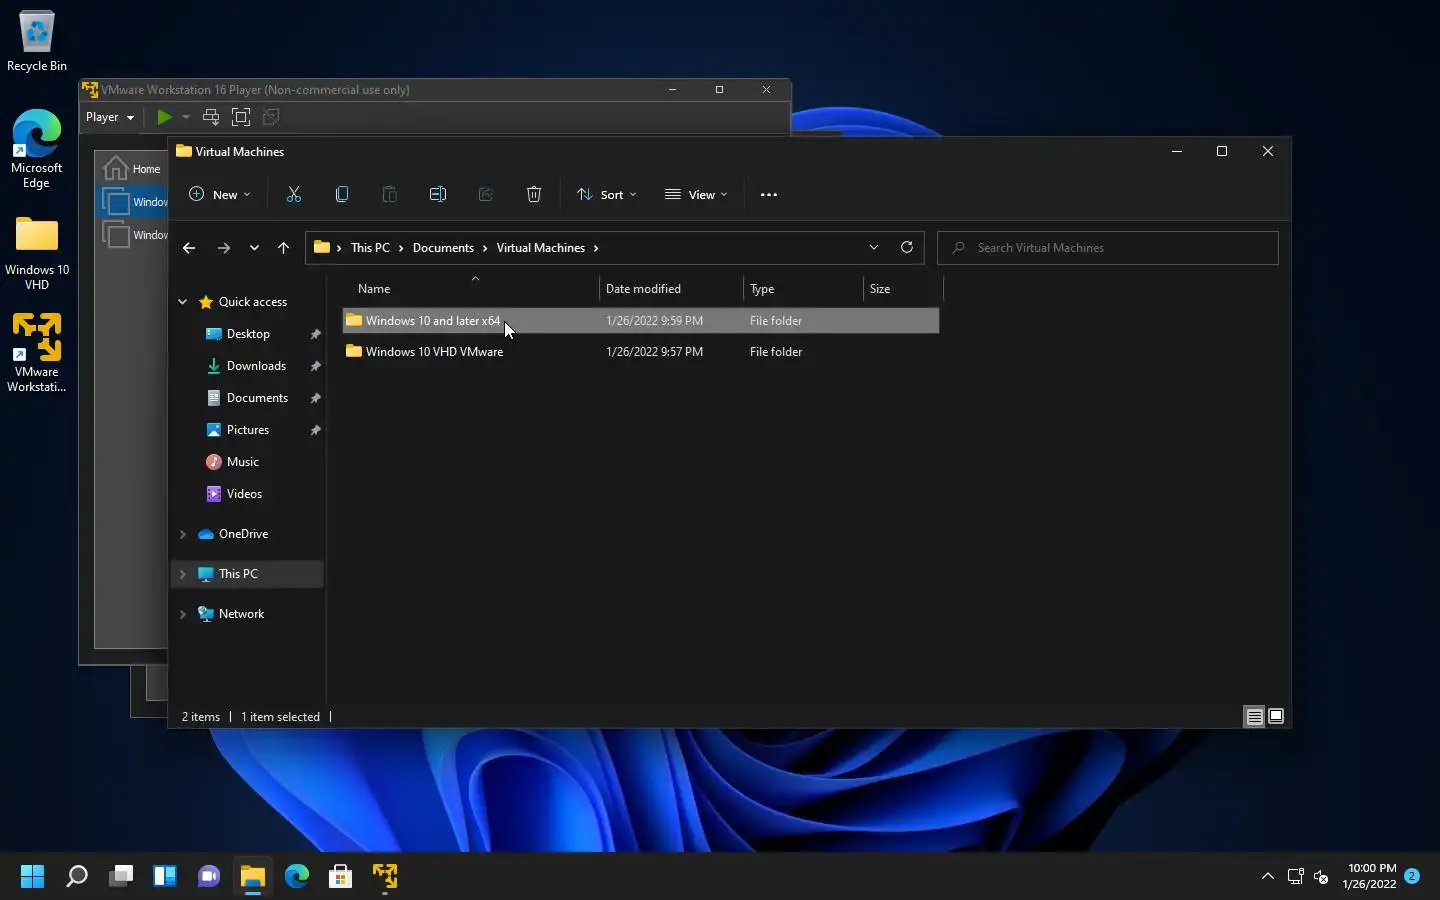This screenshot has height=900, width=1440.
Task: Sort by the Type column header
Action: [804, 289]
